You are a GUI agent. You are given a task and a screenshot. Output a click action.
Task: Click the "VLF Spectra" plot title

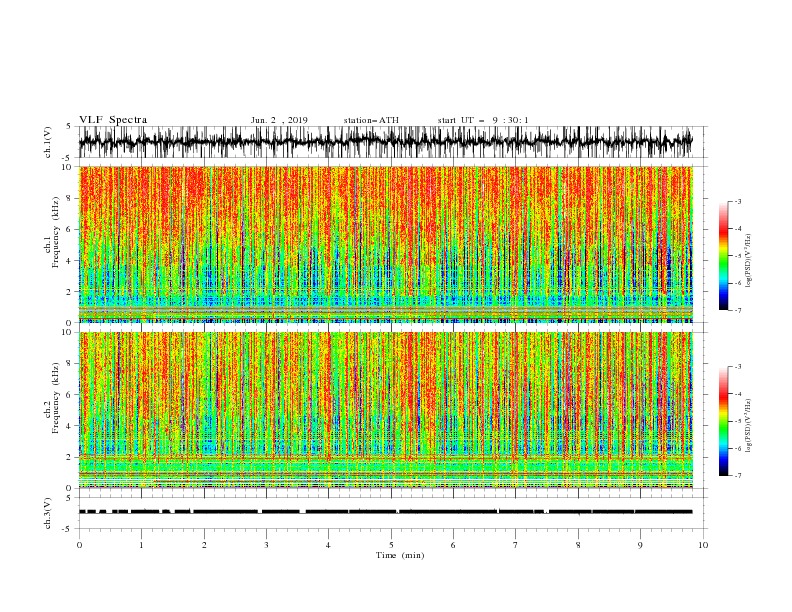pos(113,120)
